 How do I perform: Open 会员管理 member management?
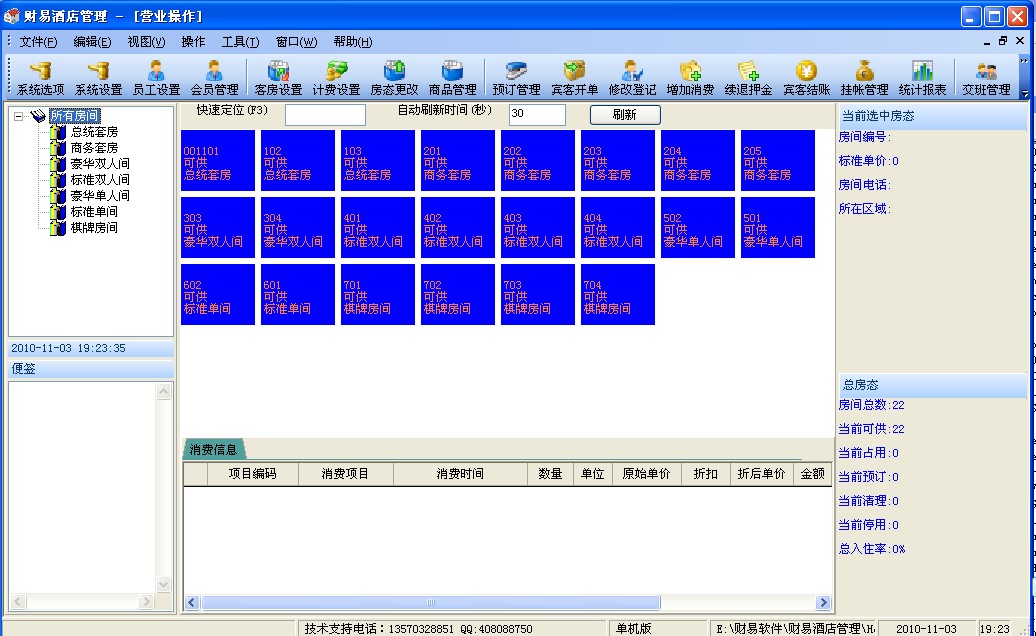point(214,78)
